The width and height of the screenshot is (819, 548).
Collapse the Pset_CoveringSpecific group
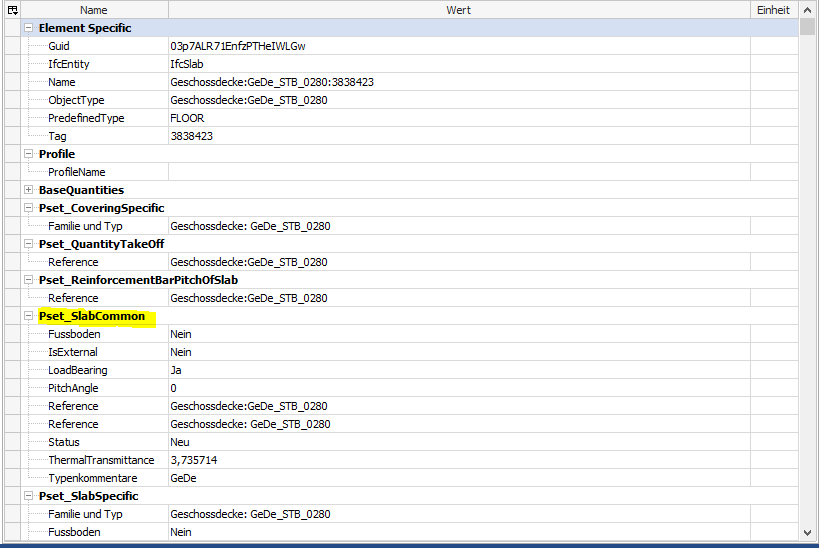[x=29, y=208]
